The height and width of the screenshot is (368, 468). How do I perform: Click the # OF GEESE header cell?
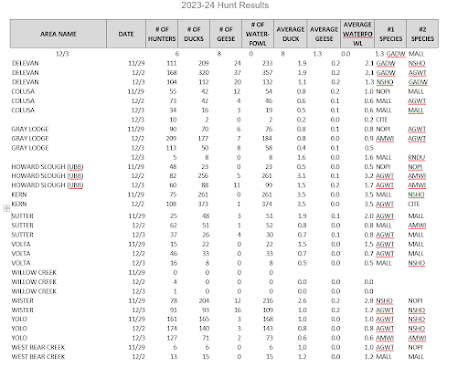coord(226,34)
